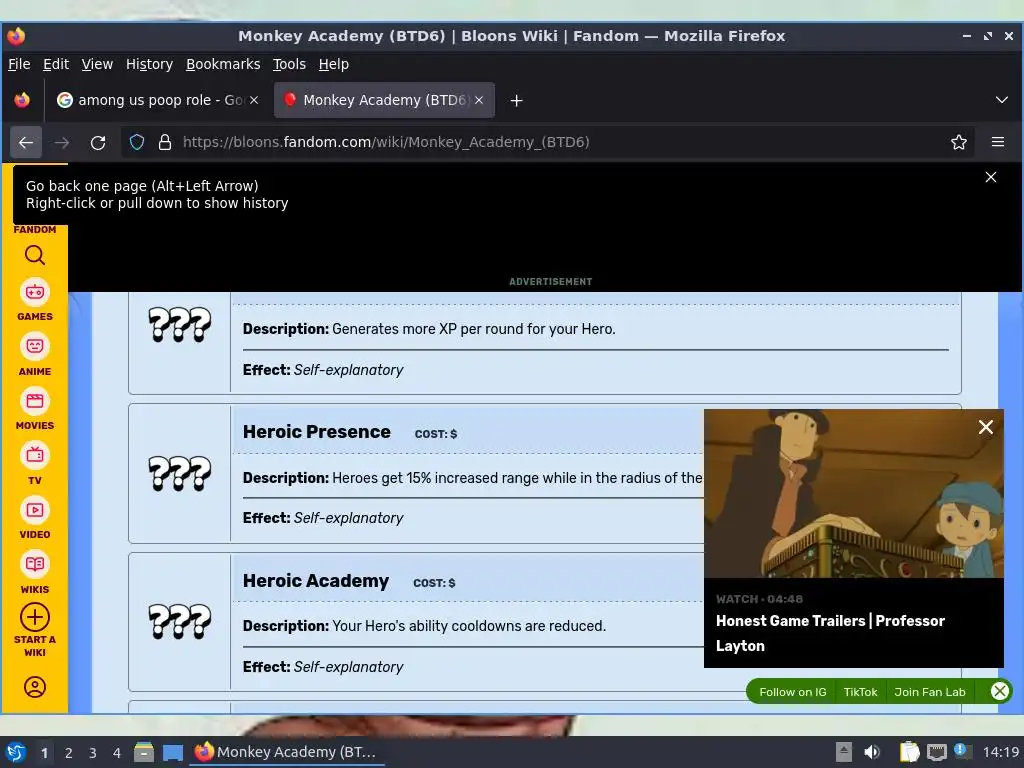Open a new tab with plus button
The image size is (1024, 768).
517,101
